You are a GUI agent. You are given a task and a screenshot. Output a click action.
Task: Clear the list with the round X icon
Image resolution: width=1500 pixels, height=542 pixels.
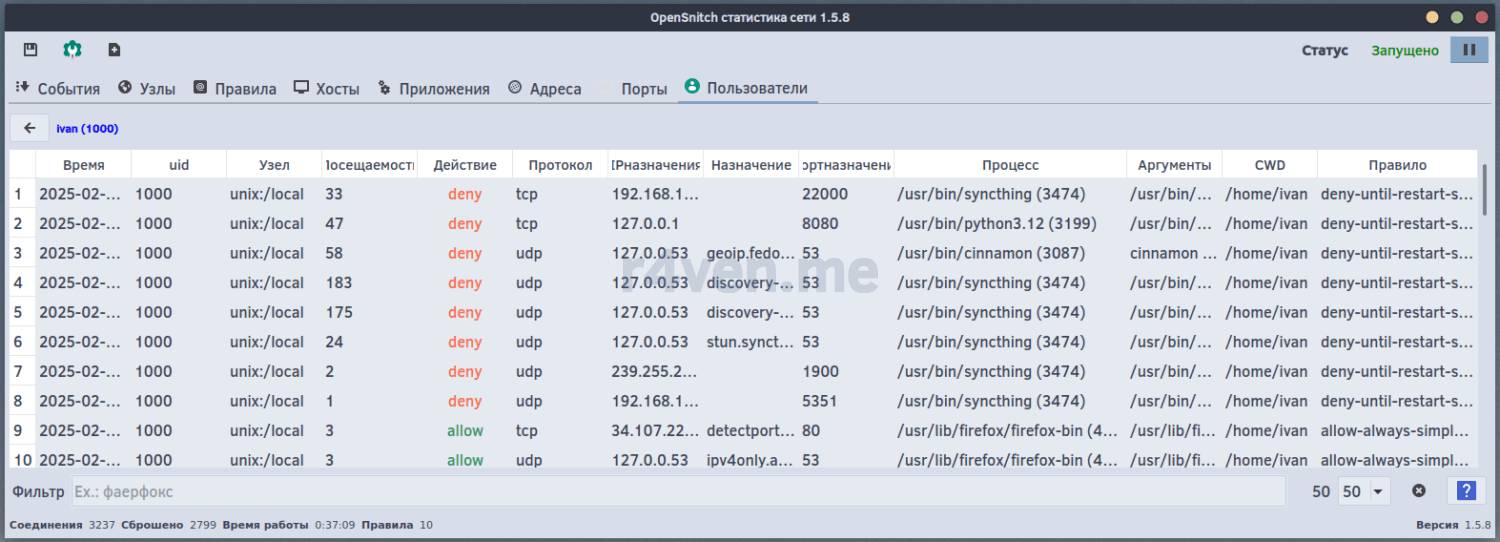pos(1418,491)
